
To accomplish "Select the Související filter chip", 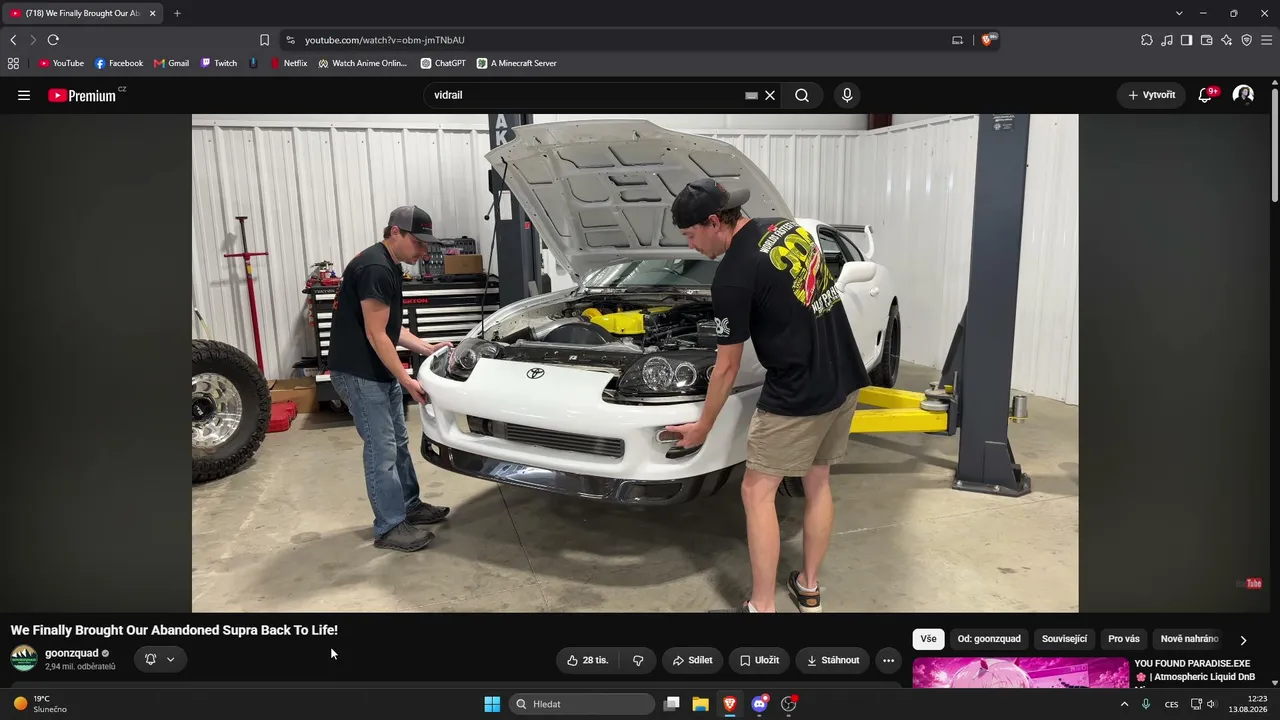I will point(1064,639).
